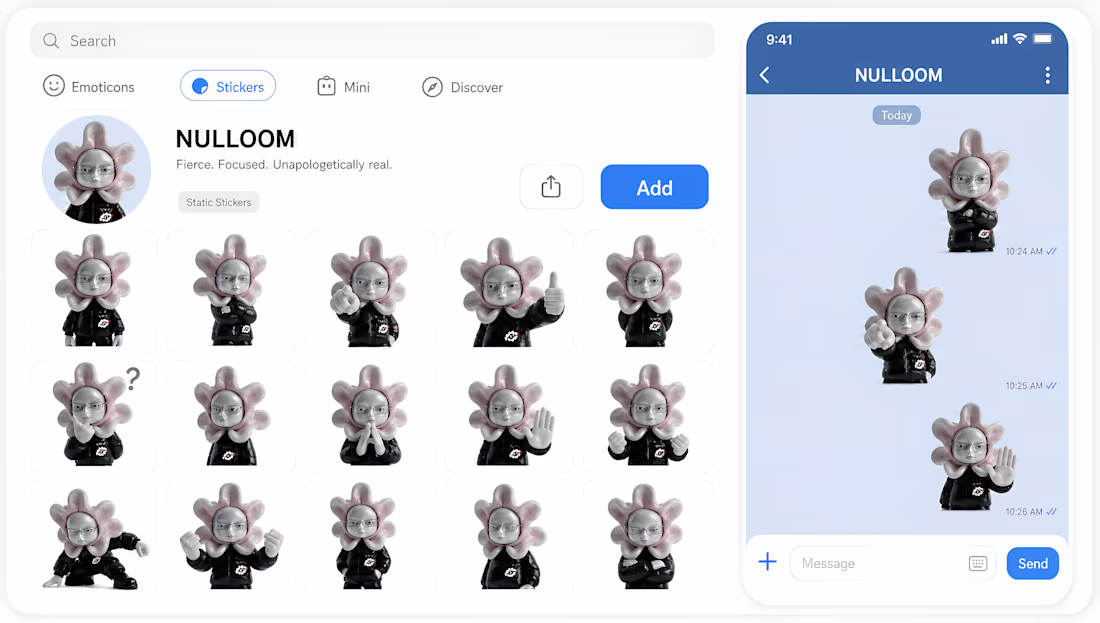Open the three-dot chat menu

click(1047, 75)
